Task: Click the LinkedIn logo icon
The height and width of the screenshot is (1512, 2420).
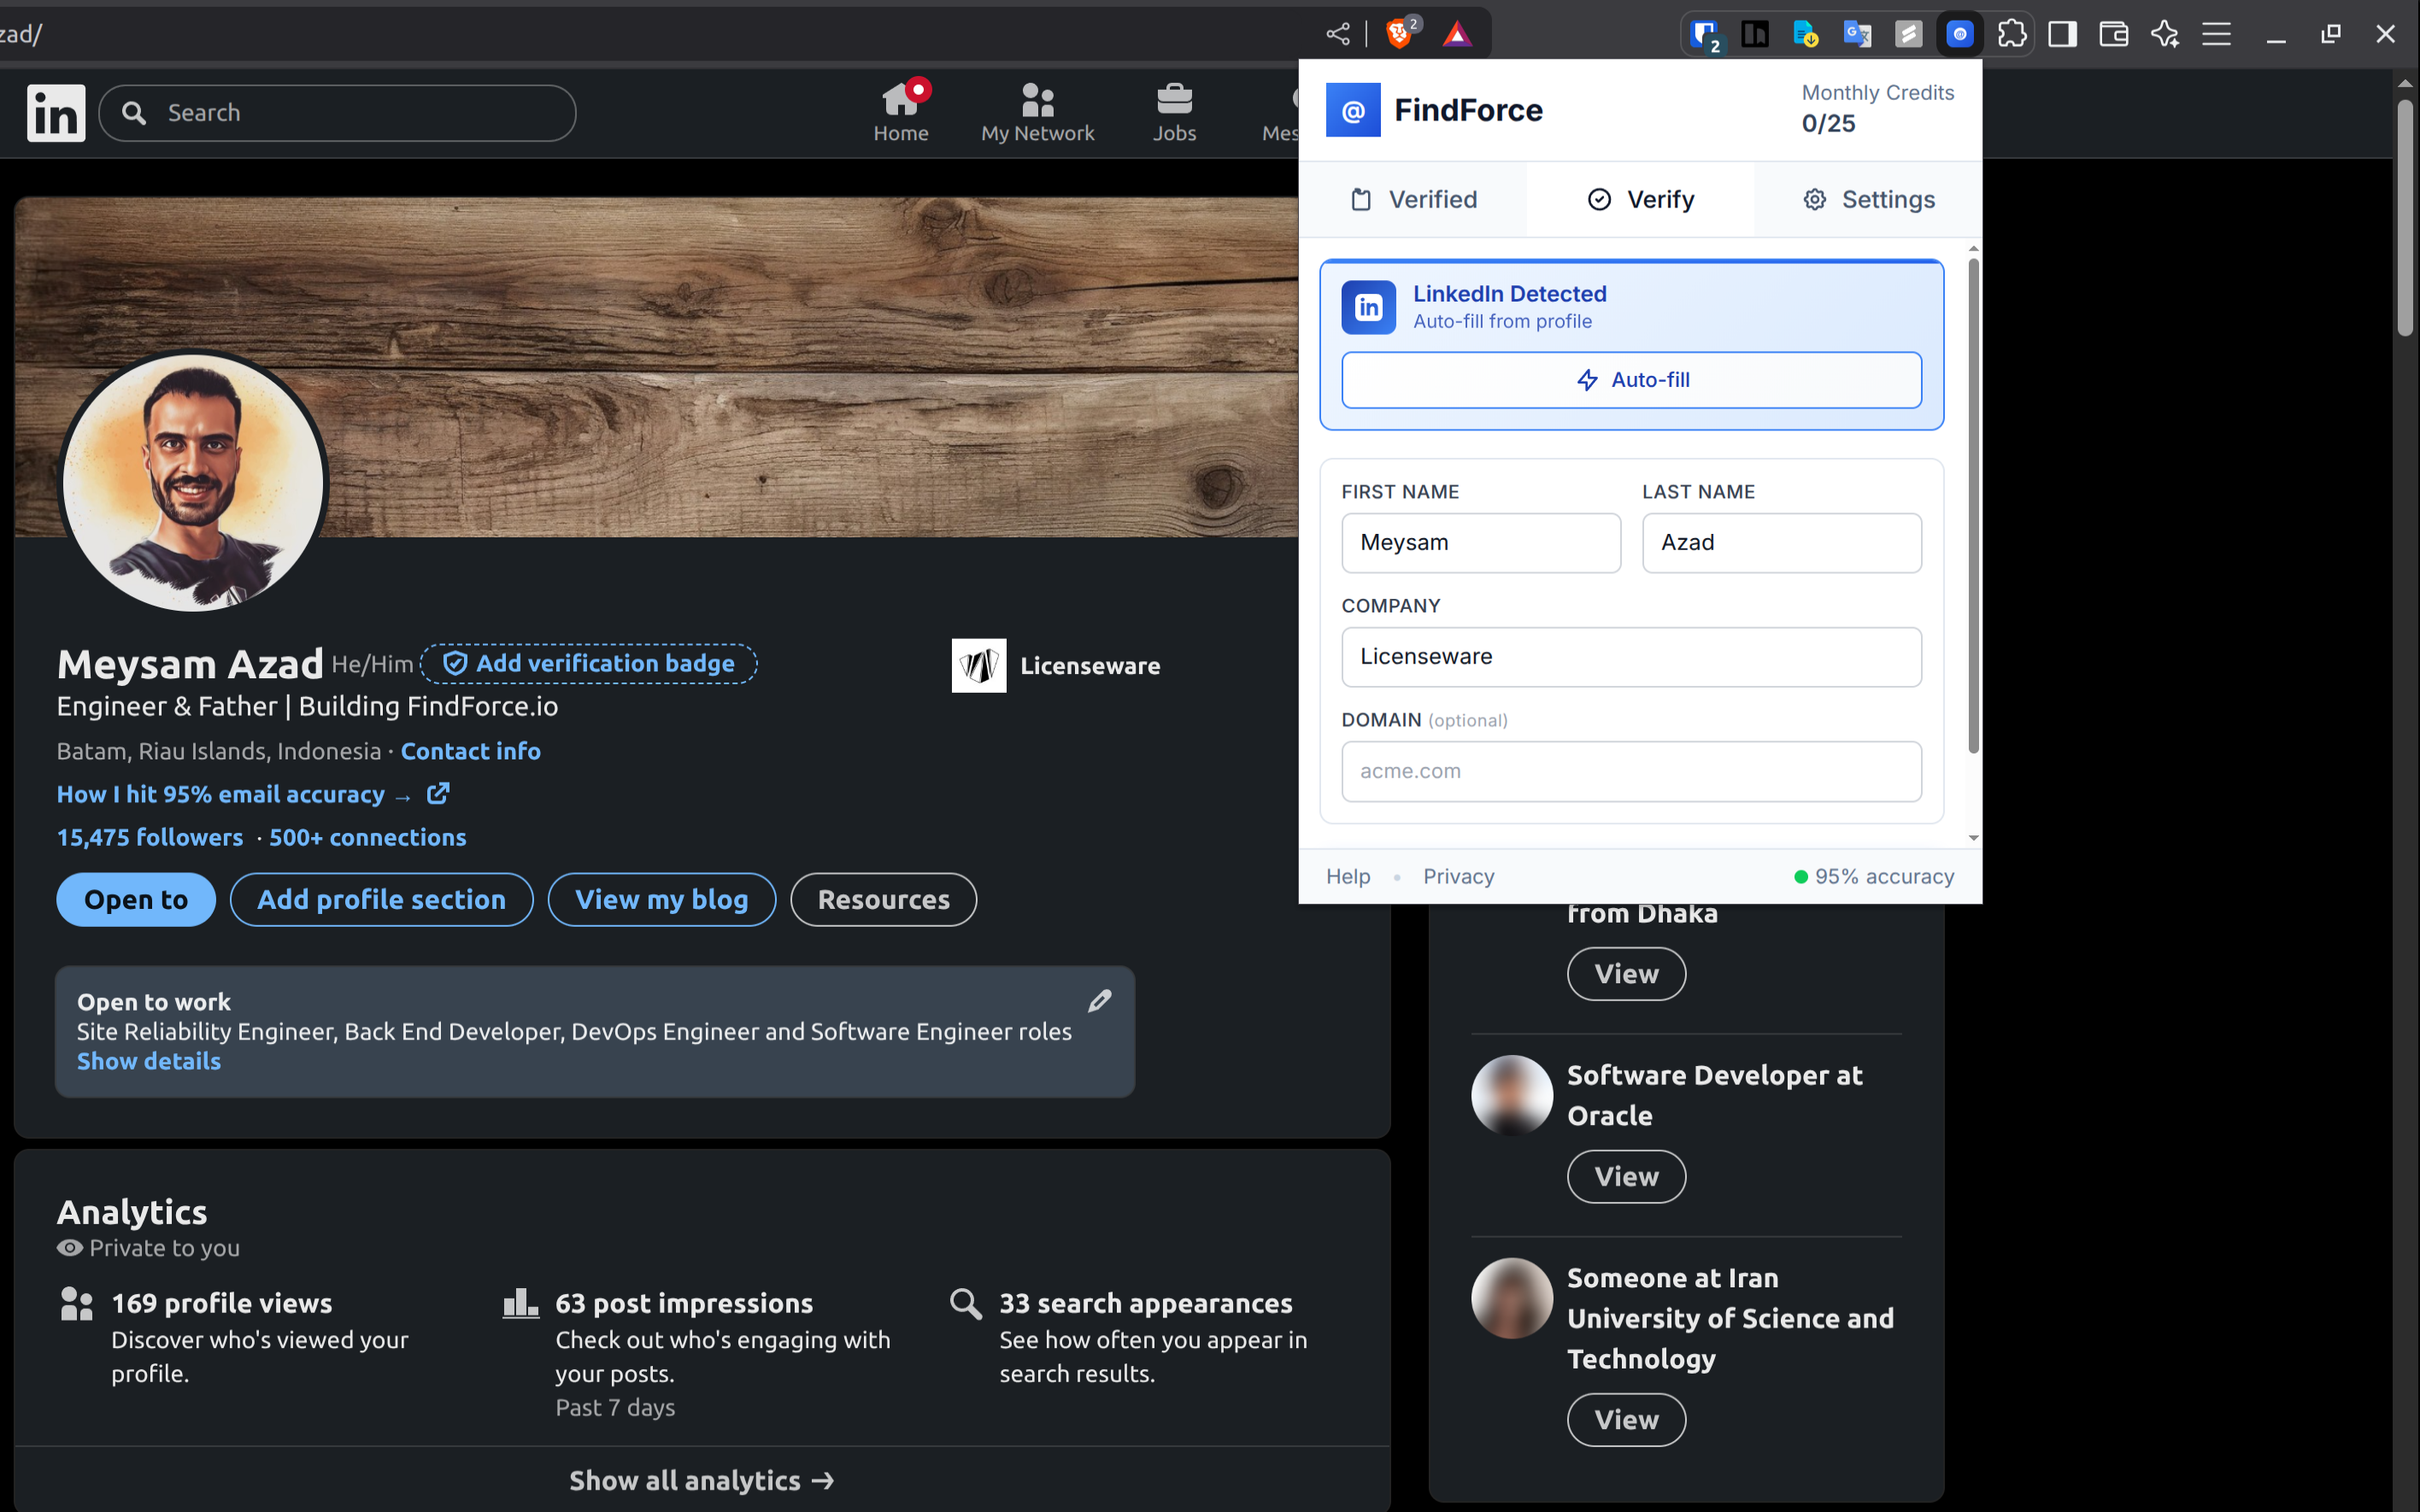Action: pyautogui.click(x=56, y=113)
